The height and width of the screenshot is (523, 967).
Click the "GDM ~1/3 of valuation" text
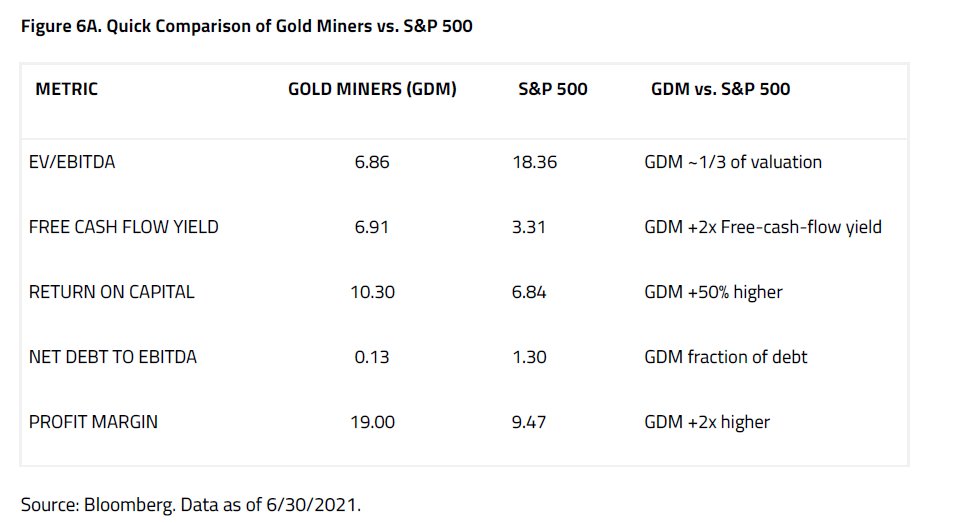[x=733, y=161]
